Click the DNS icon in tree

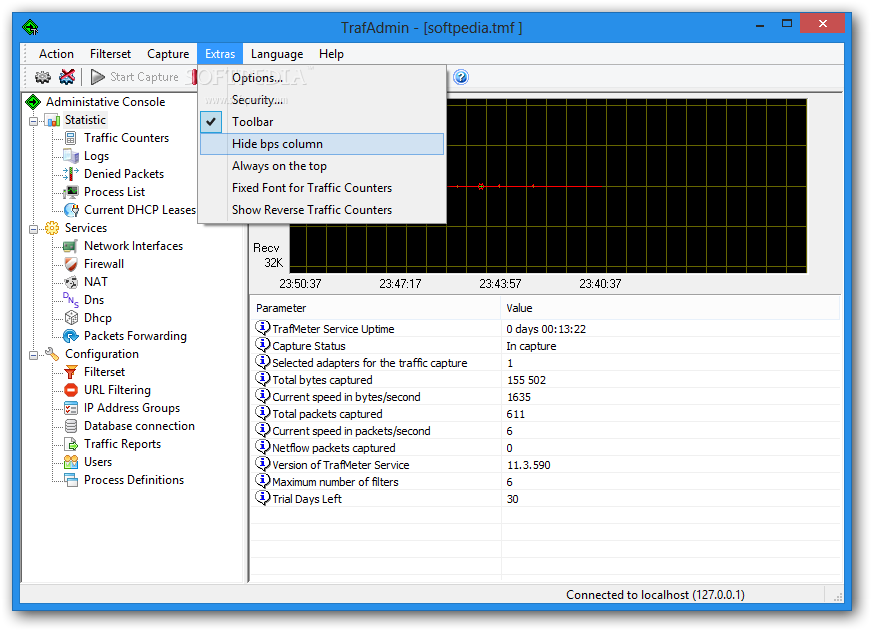(x=71, y=300)
